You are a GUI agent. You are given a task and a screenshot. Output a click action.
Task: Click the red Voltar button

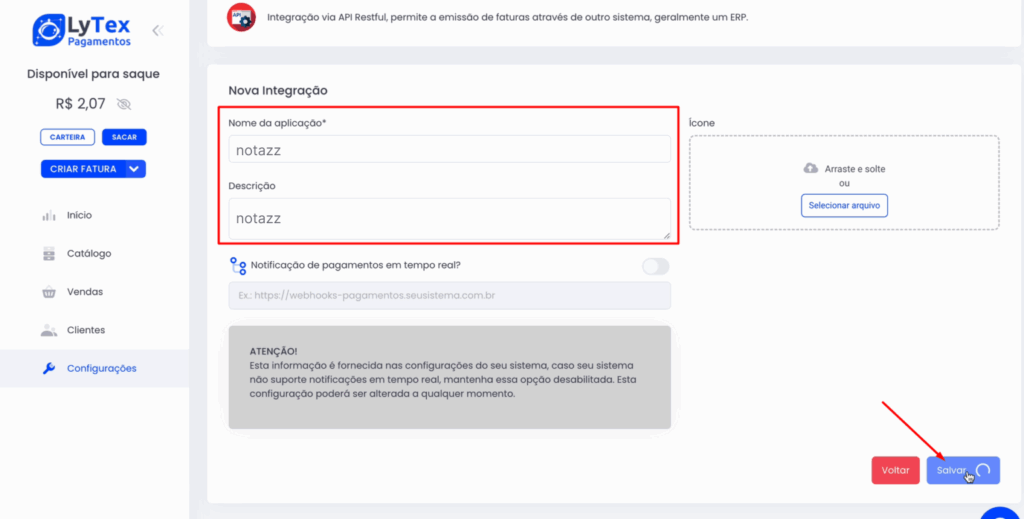click(x=895, y=470)
